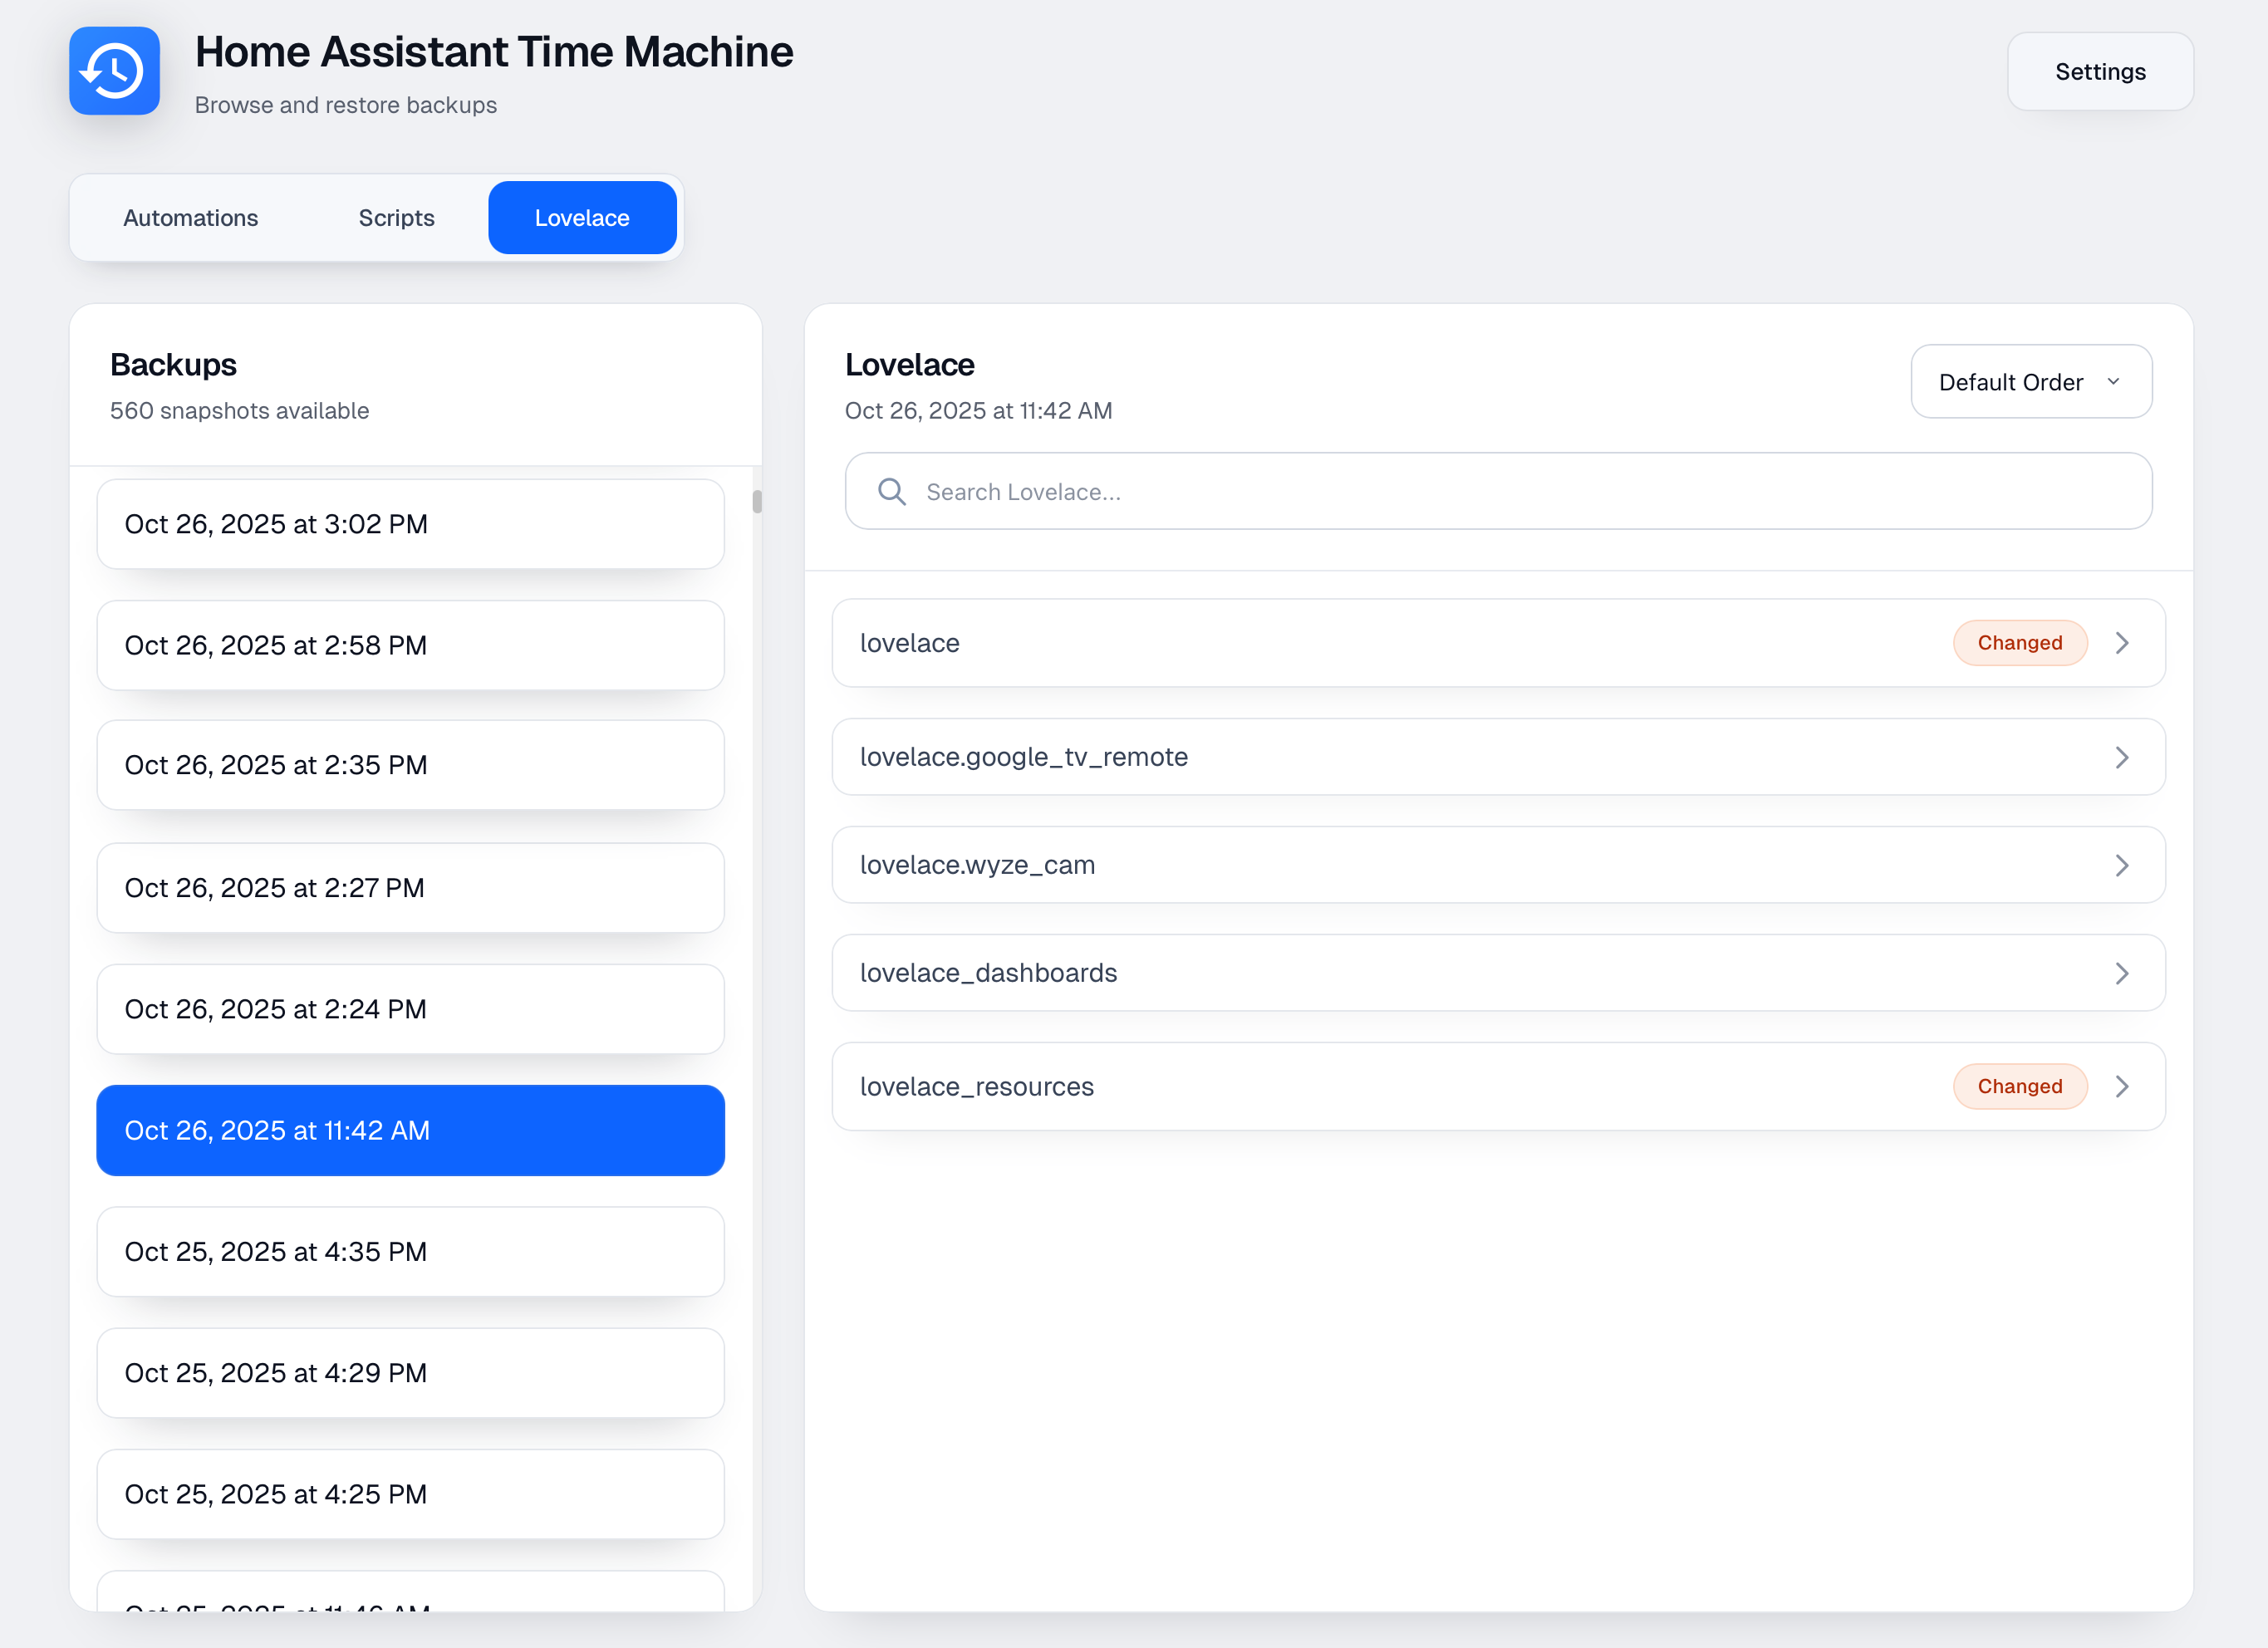Select backup Oct 25, 2025 at 4:35 PM
The width and height of the screenshot is (2268, 1648).
tap(410, 1251)
